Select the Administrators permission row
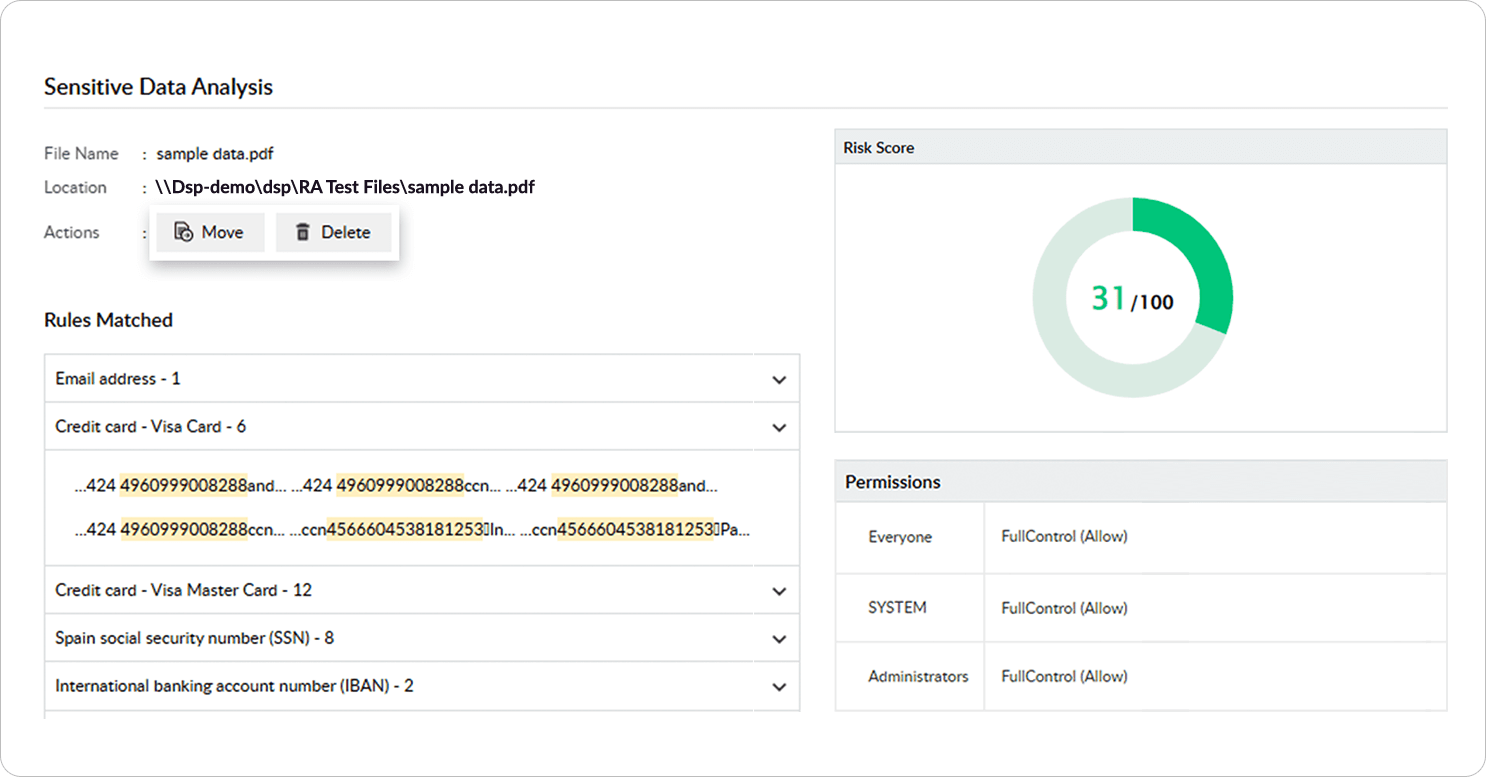The width and height of the screenshot is (1486, 777). (1140, 677)
